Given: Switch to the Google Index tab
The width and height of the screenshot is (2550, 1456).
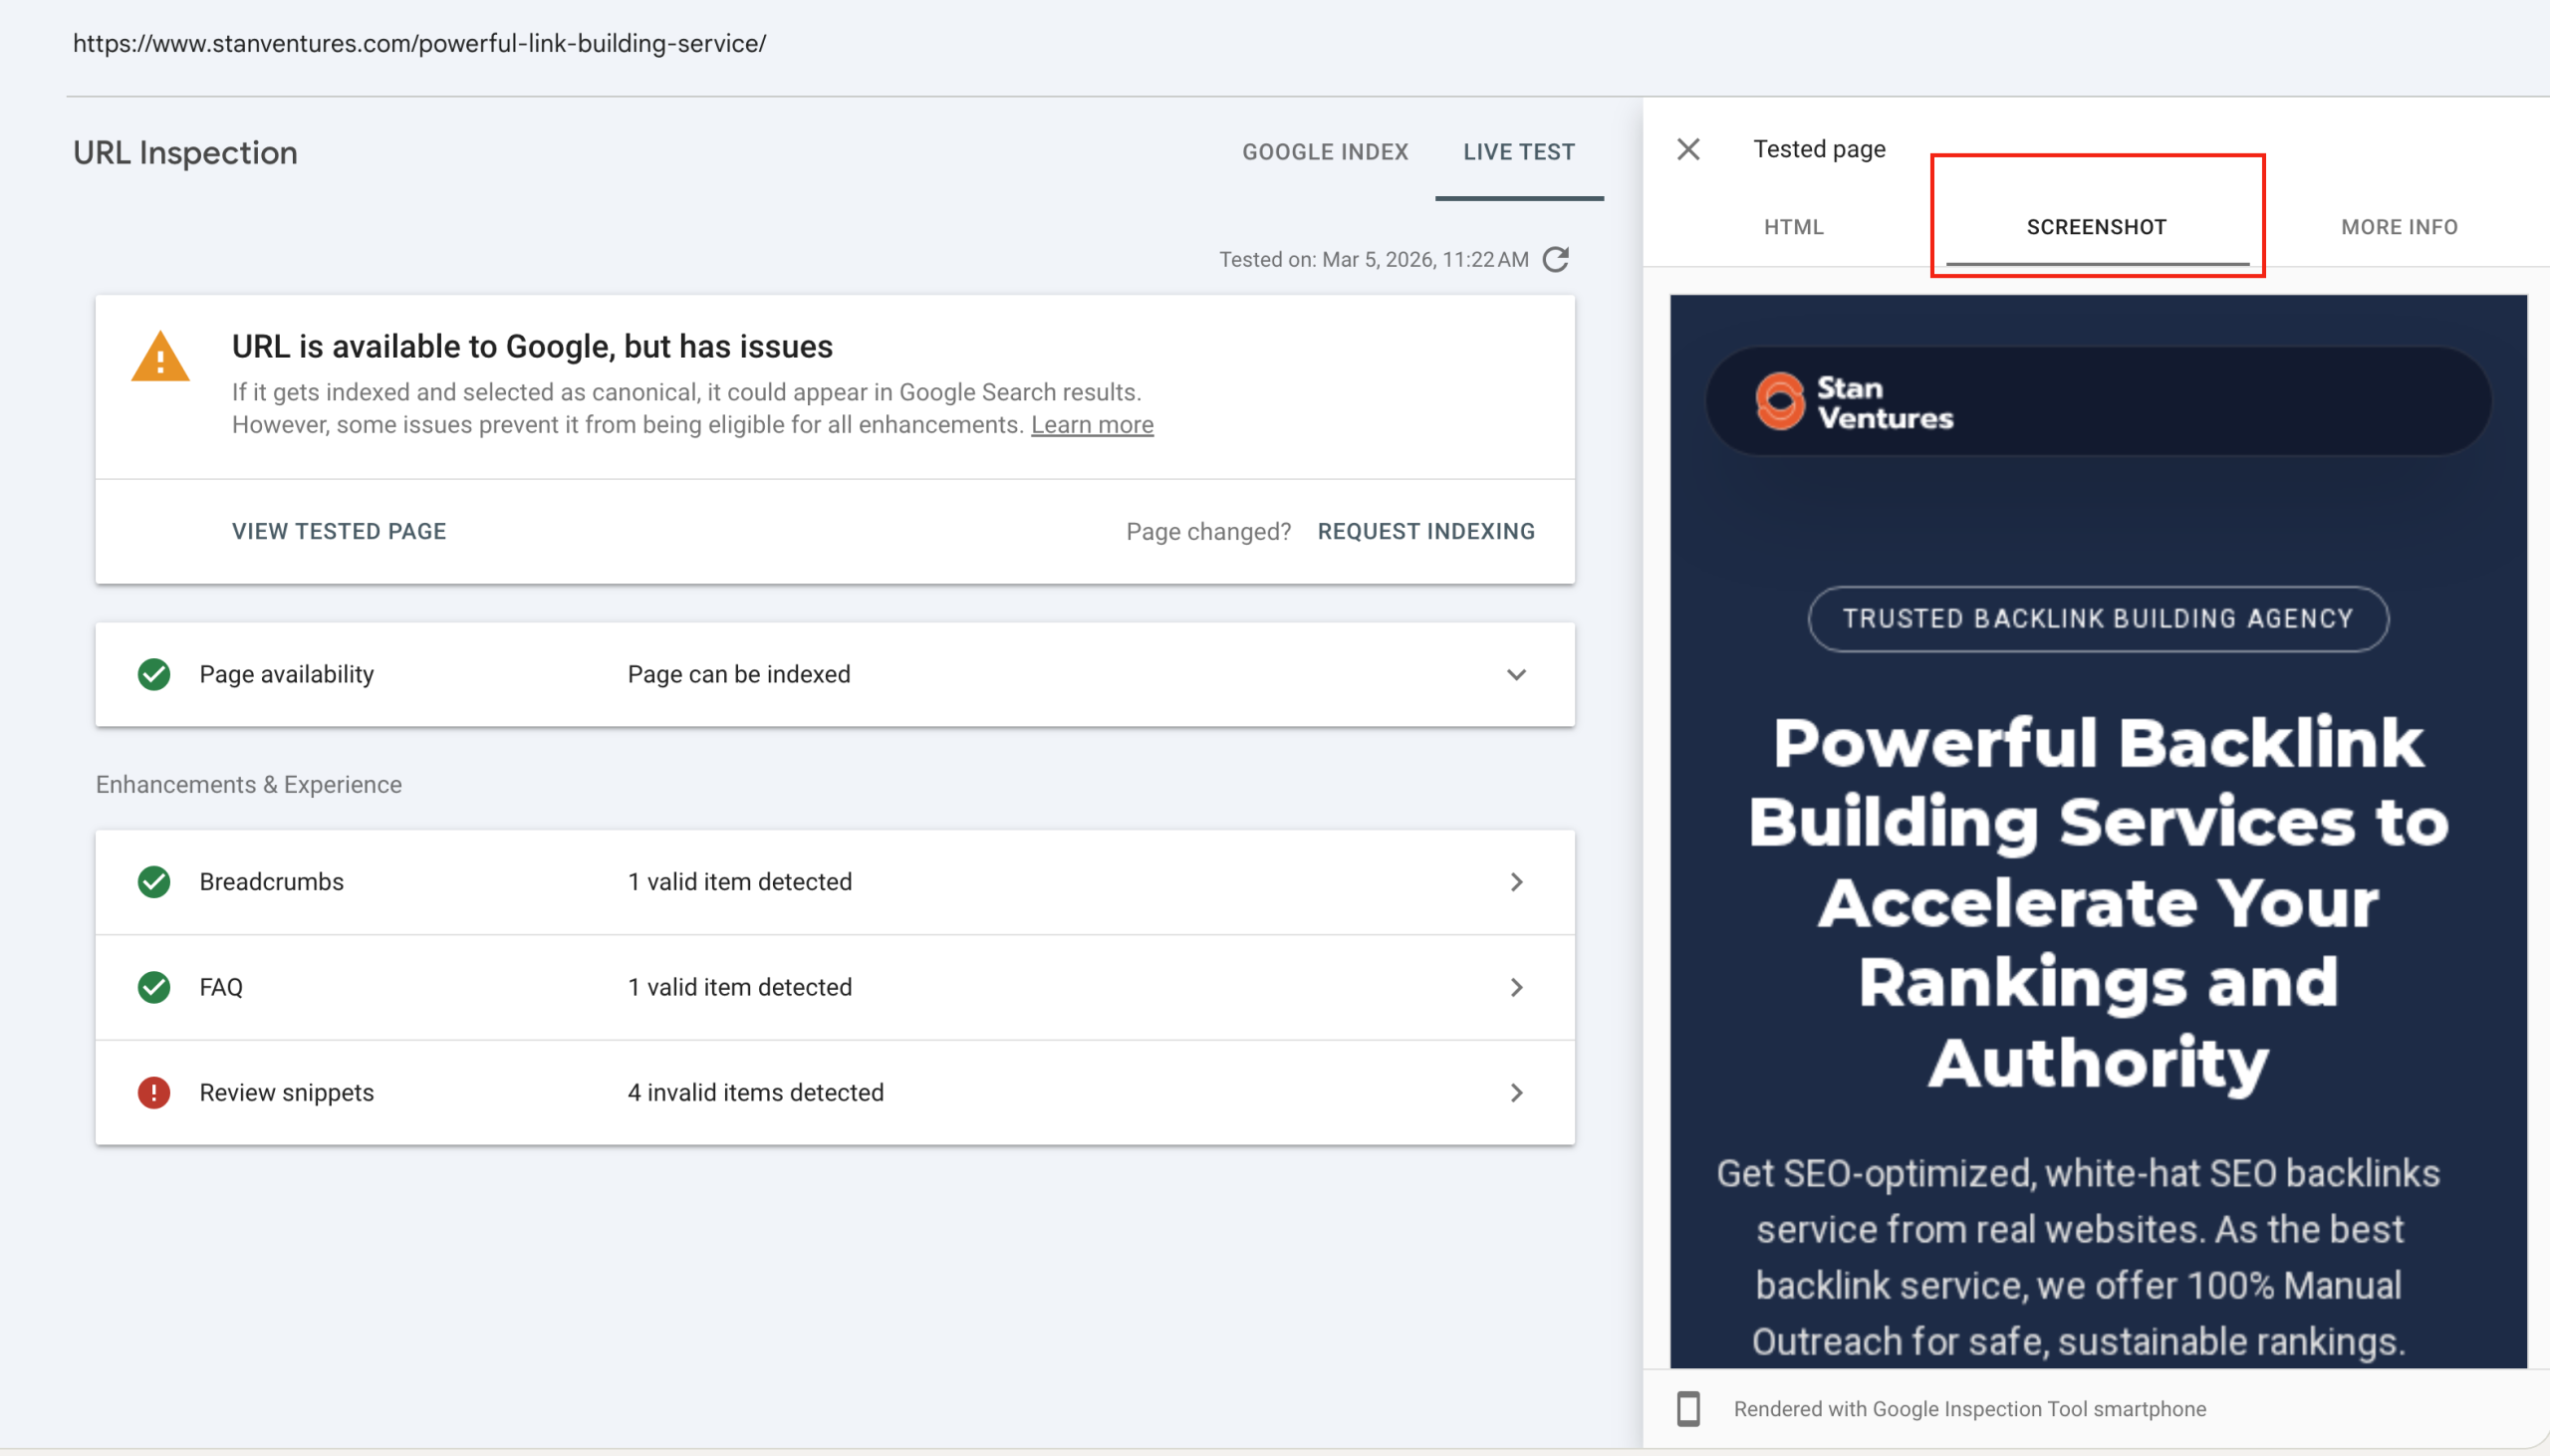Looking at the screenshot, I should [x=1325, y=151].
